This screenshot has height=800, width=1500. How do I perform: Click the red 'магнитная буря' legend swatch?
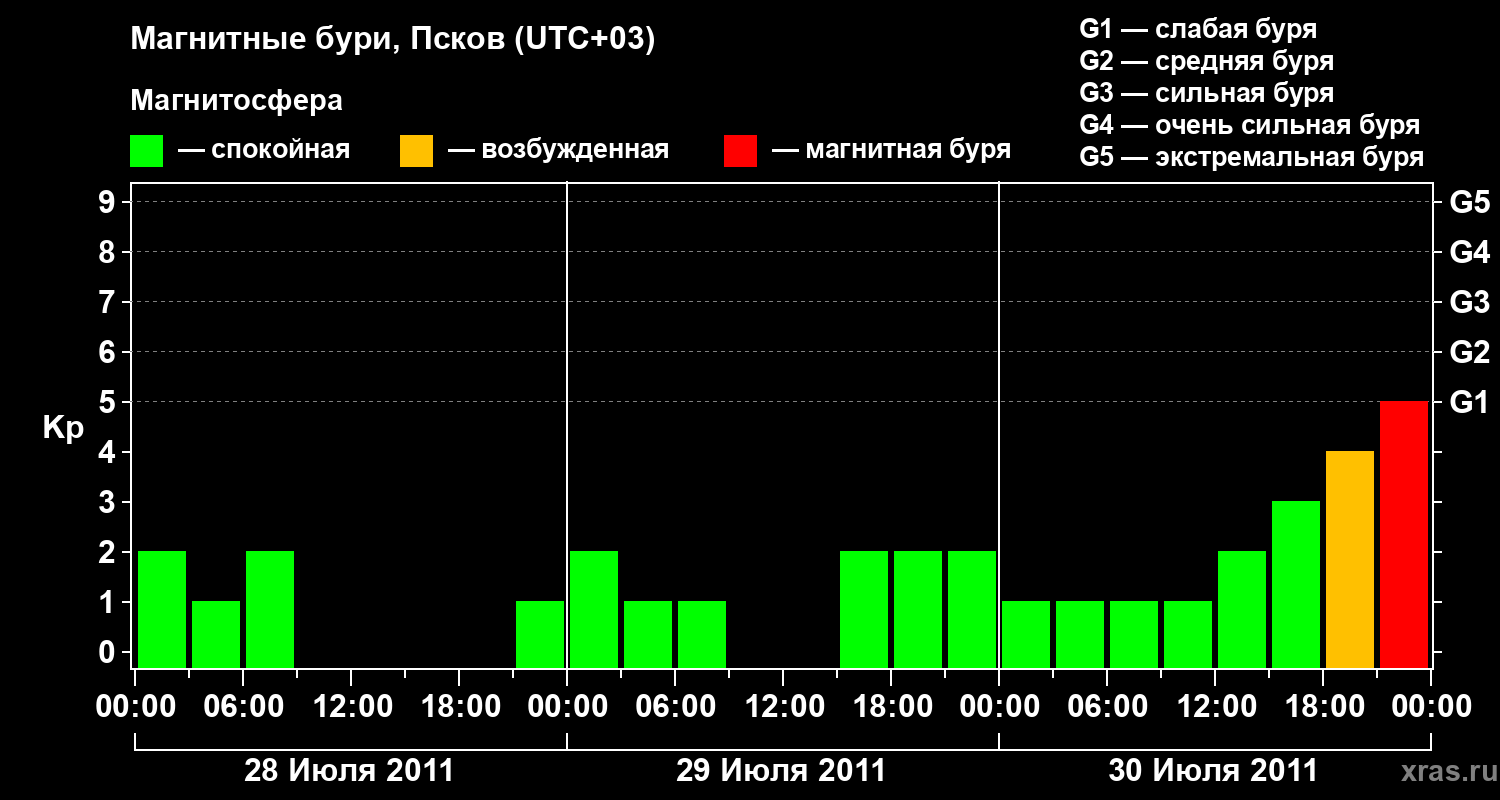741,151
